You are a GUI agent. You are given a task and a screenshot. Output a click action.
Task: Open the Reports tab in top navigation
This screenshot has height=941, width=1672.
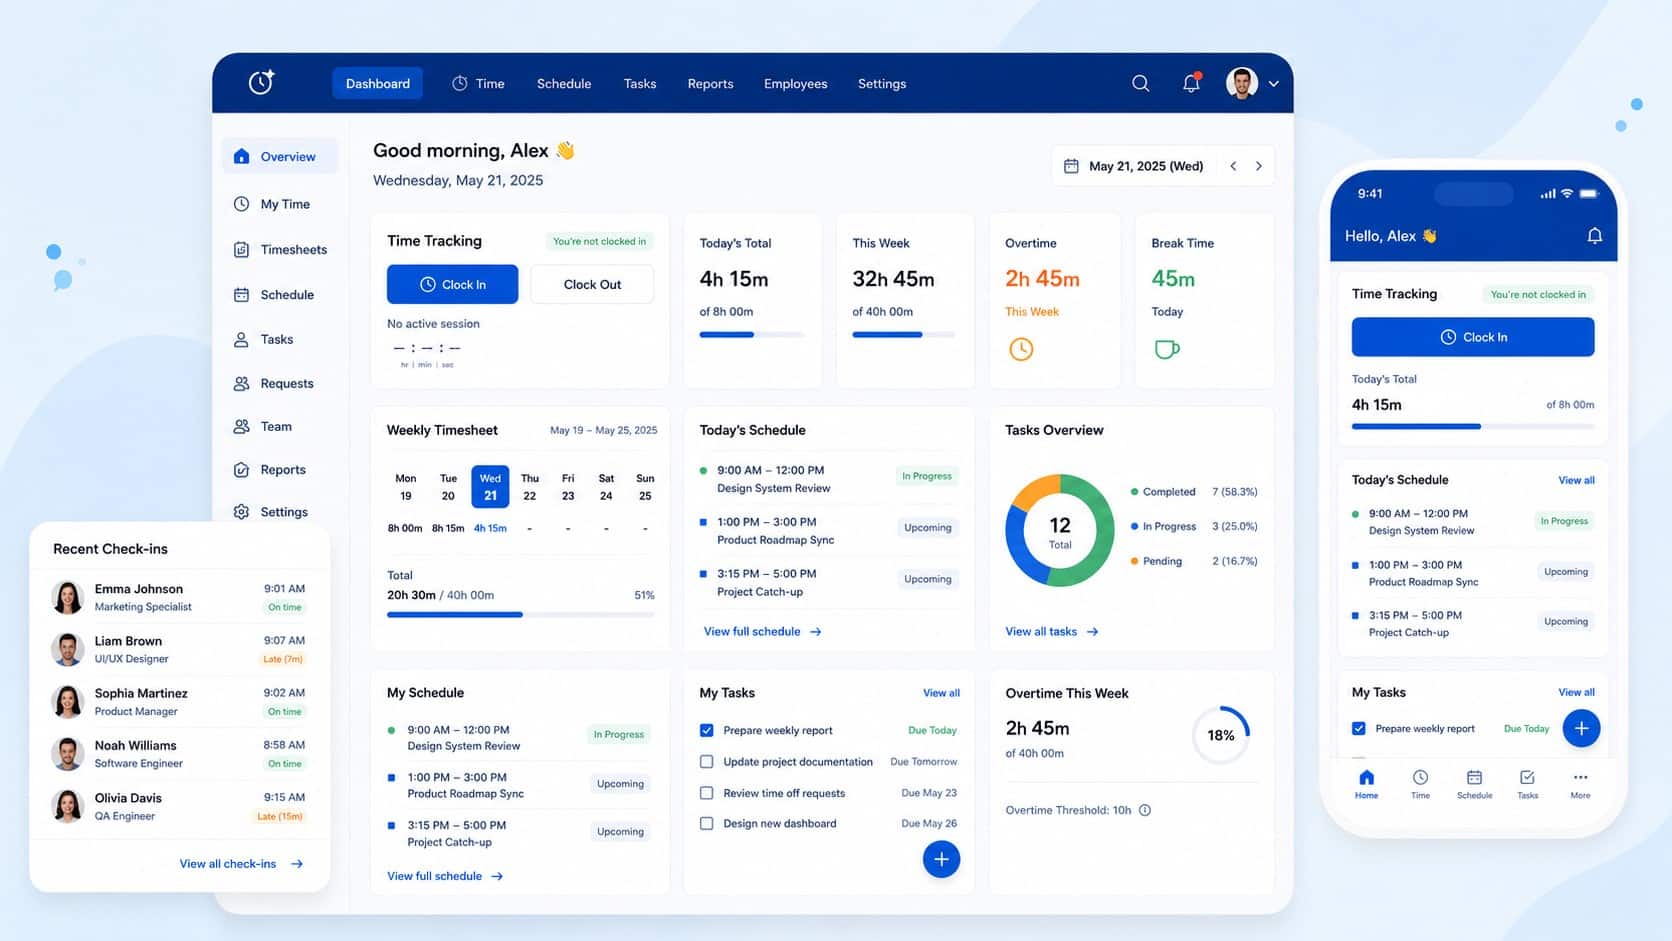click(x=710, y=83)
